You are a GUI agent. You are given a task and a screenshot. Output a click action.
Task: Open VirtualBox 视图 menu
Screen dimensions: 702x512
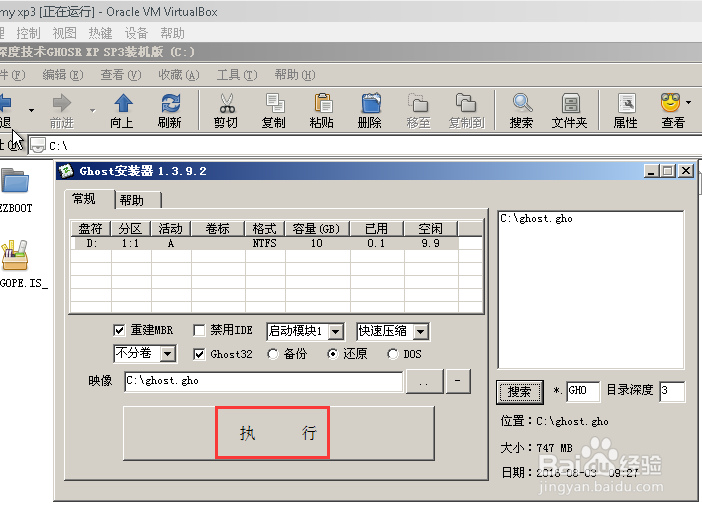pos(64,33)
